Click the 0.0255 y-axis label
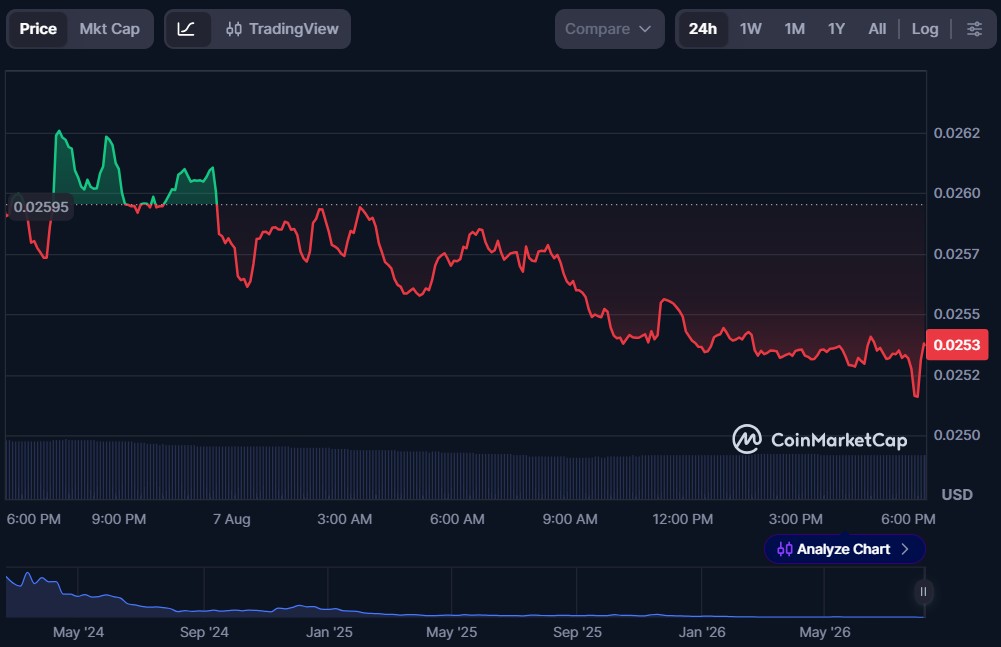This screenshot has width=1001, height=647. point(956,314)
